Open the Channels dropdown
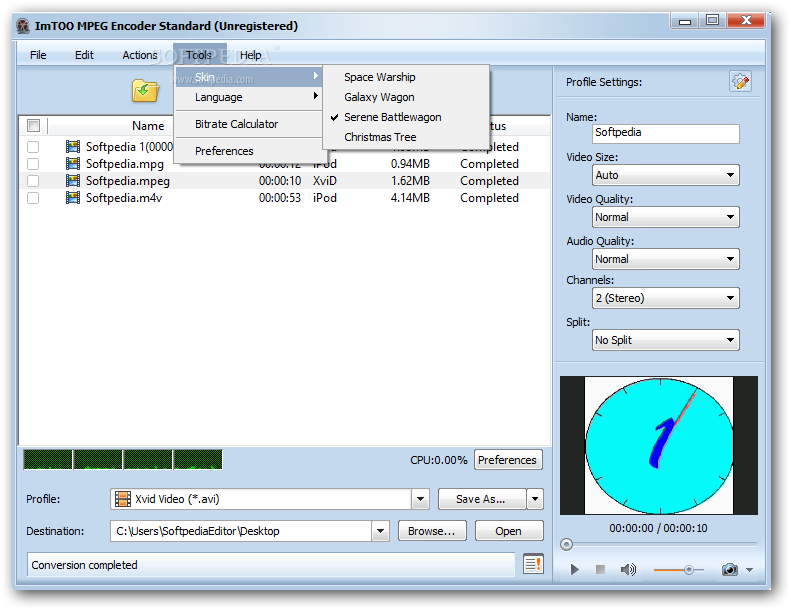The image size is (791, 610). click(x=665, y=298)
